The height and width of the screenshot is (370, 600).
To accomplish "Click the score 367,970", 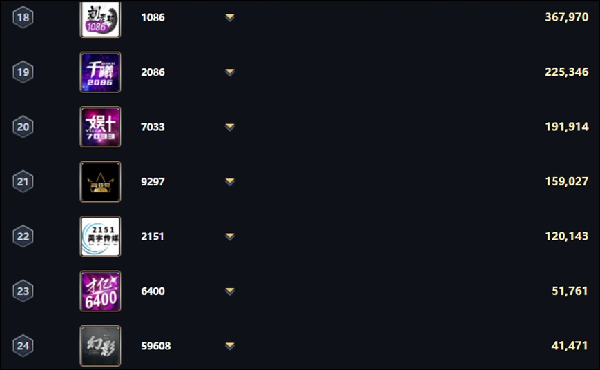I will 566,17.
